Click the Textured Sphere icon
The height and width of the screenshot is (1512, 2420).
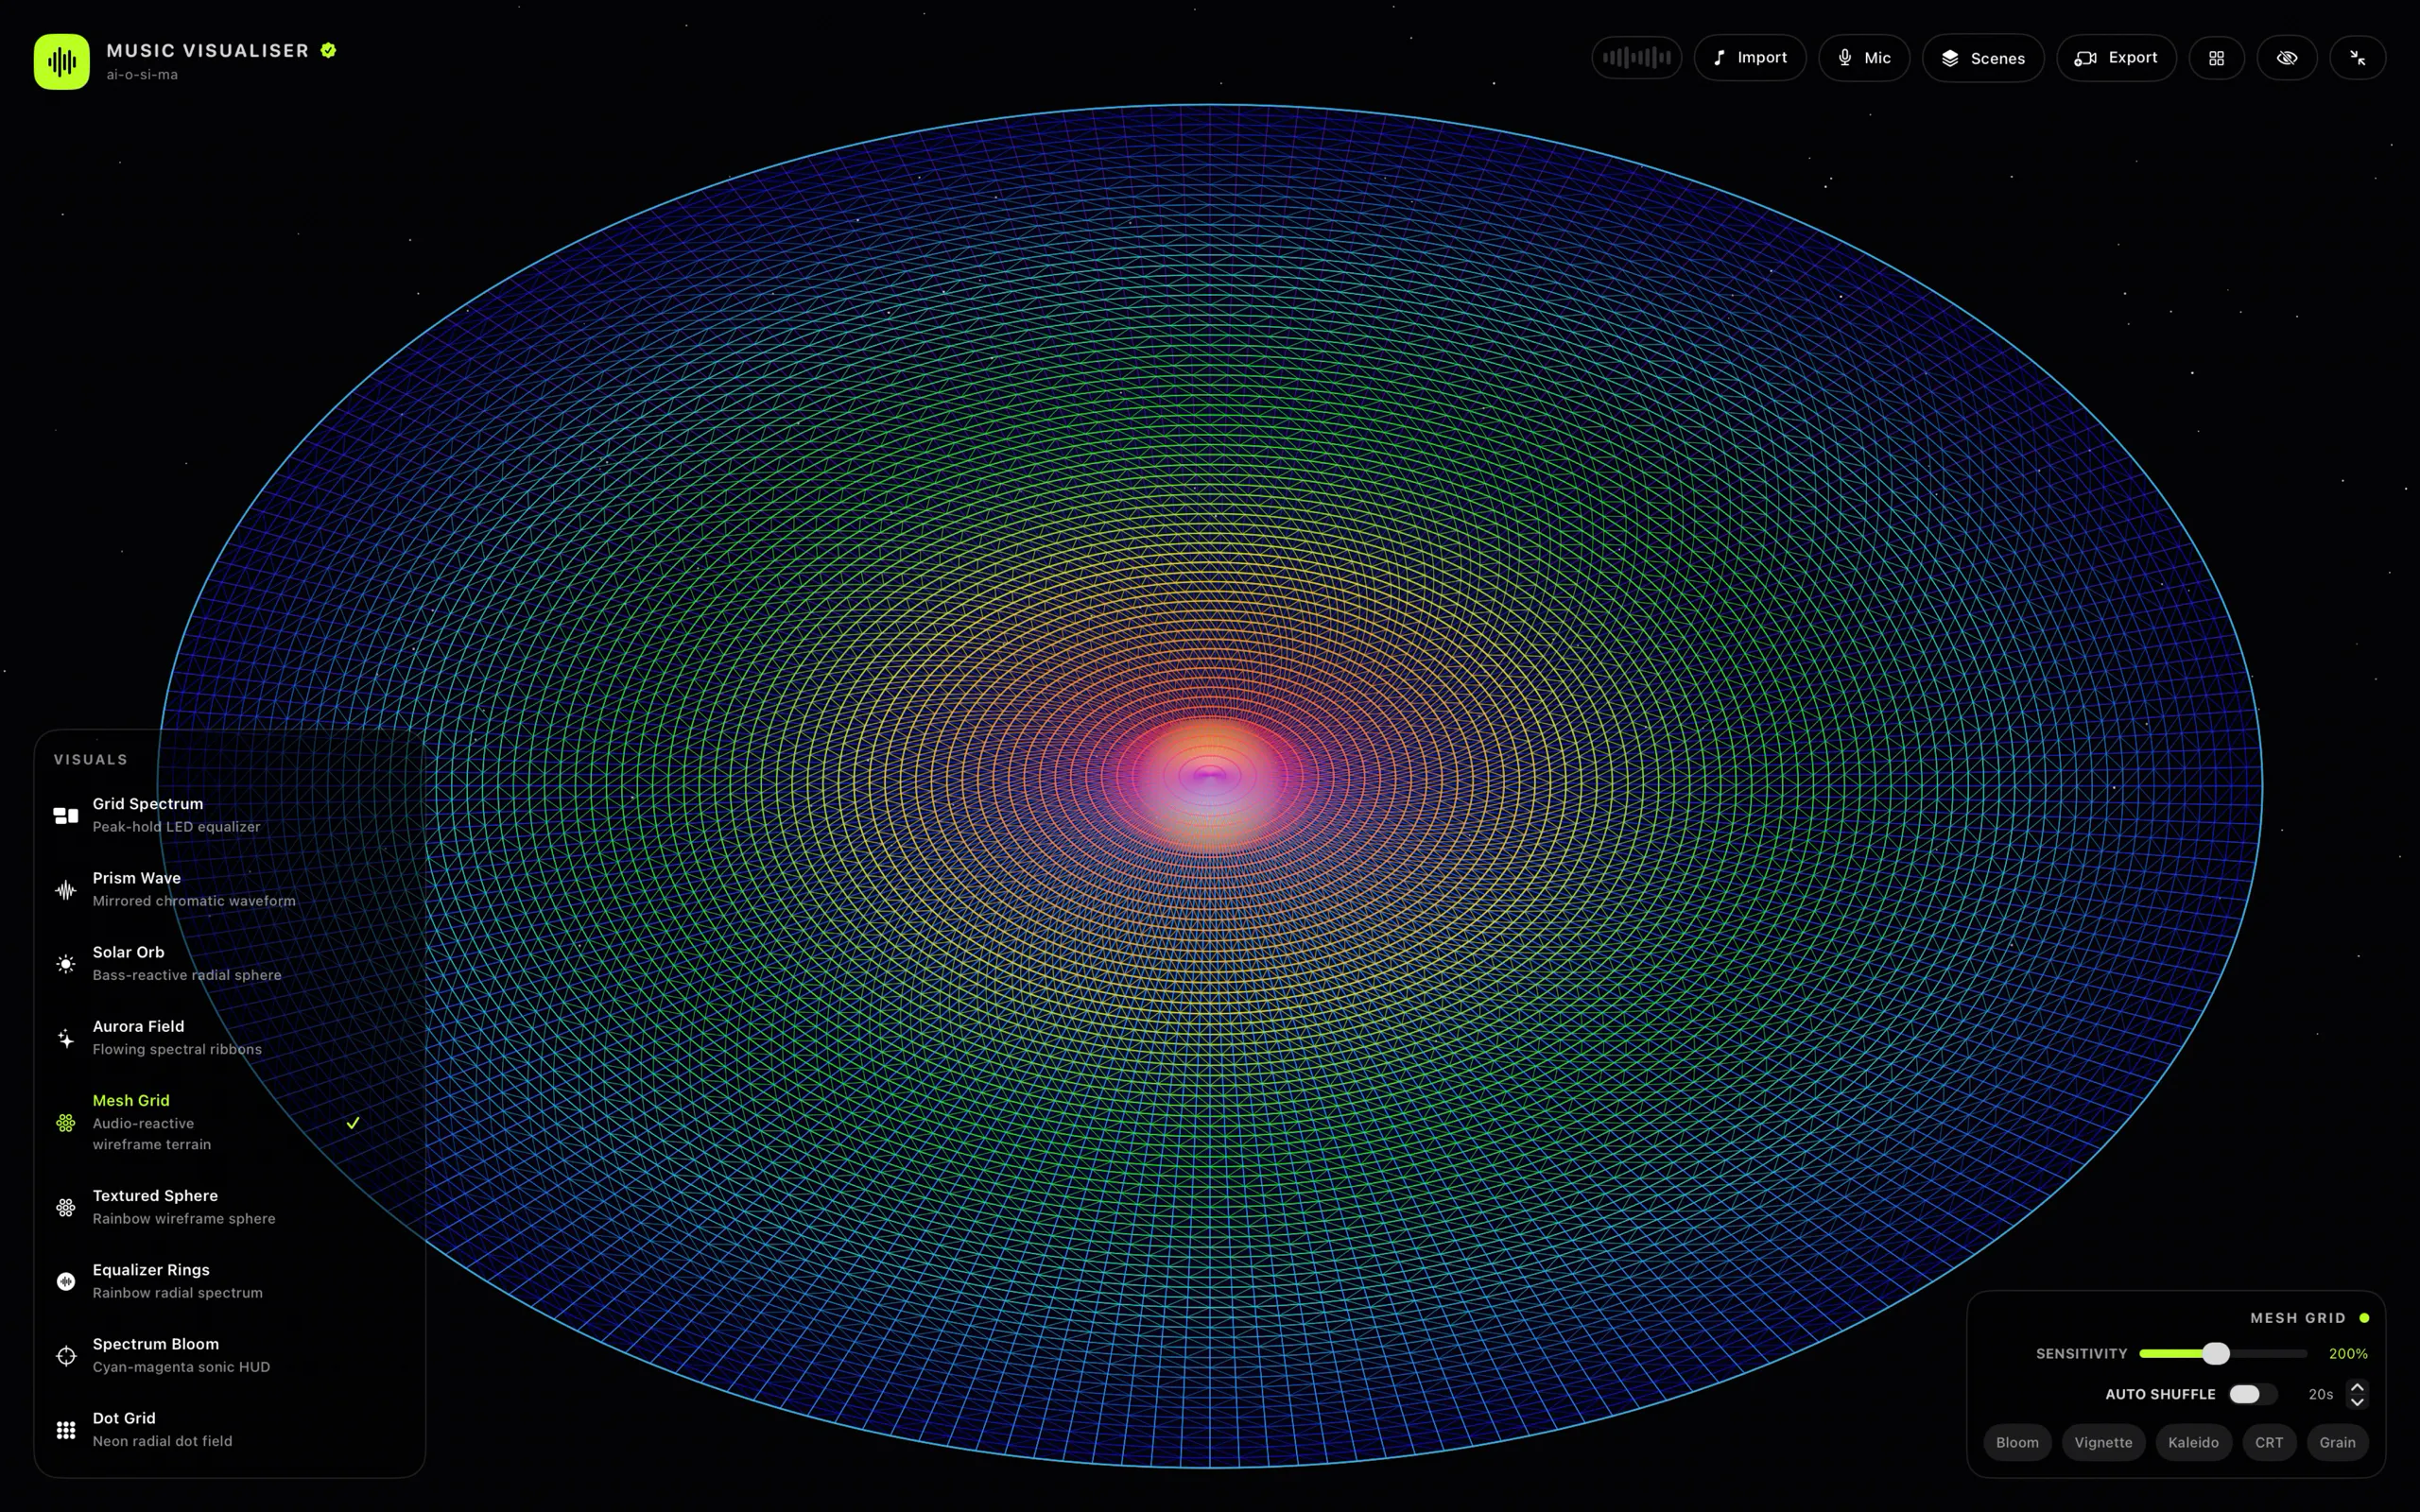tap(66, 1207)
